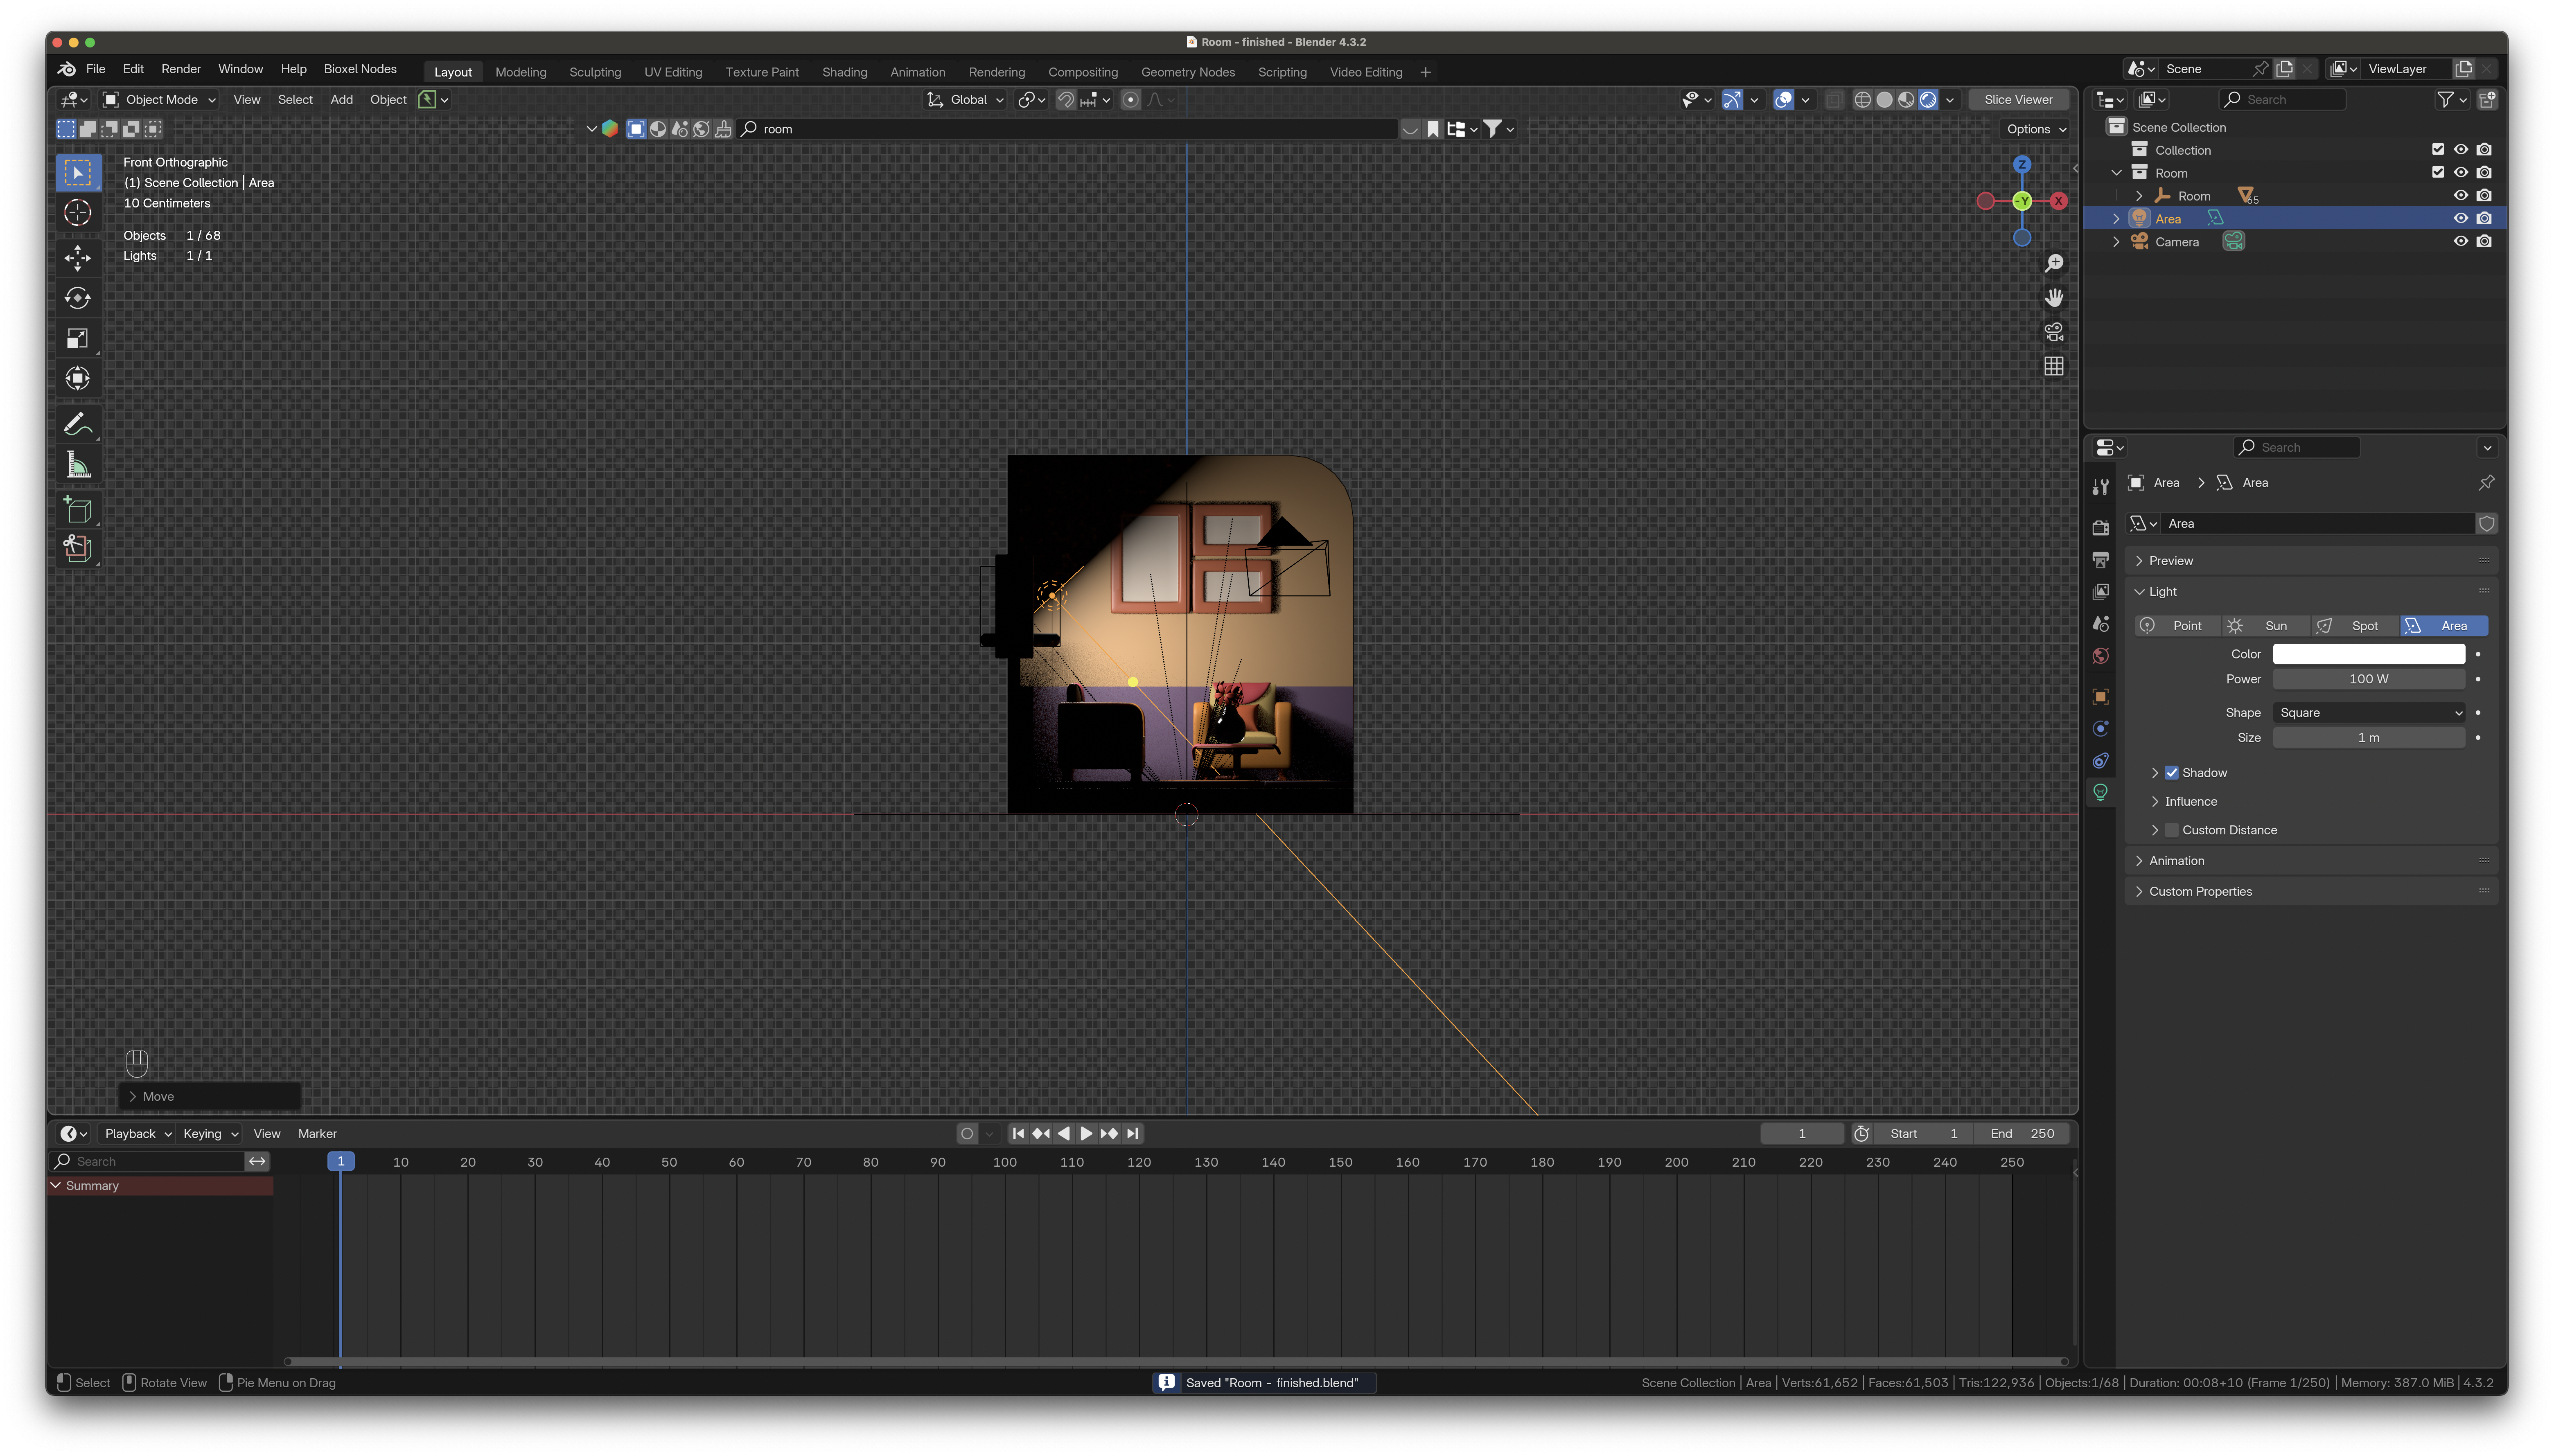Toggle the camera view icon
This screenshot has height=1456, width=2554.
[2054, 332]
